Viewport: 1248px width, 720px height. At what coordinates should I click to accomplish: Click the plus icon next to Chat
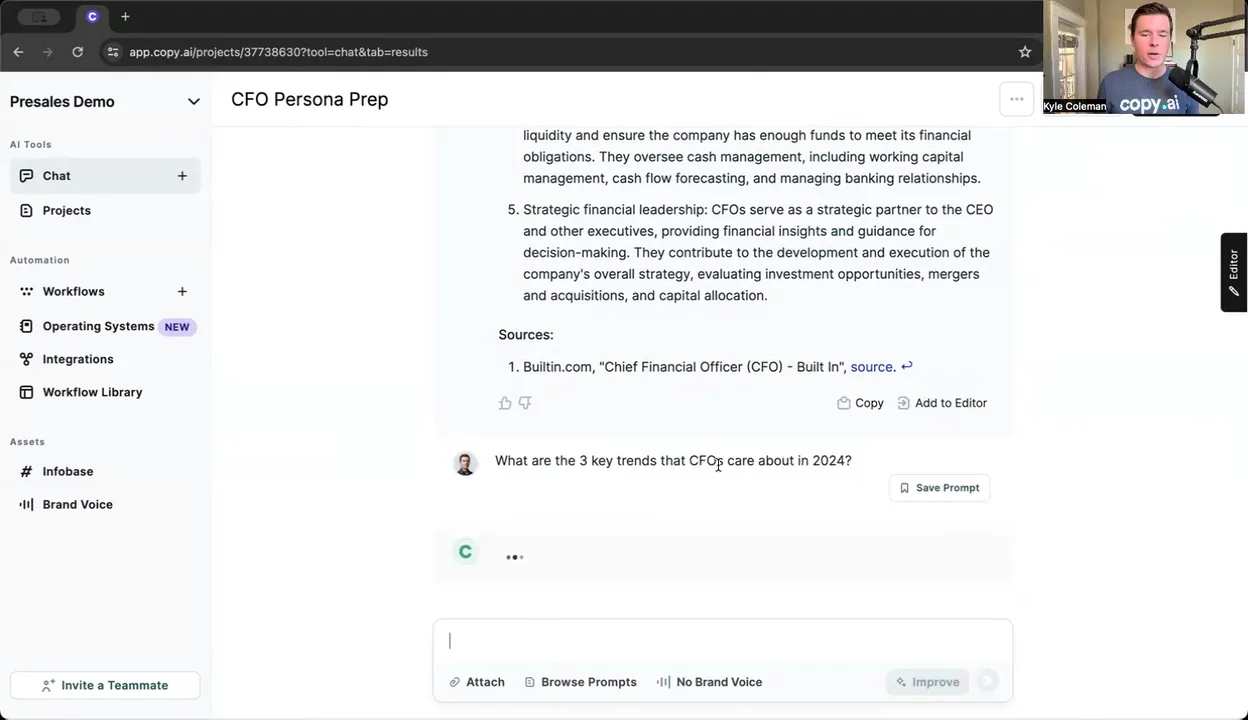(x=182, y=176)
